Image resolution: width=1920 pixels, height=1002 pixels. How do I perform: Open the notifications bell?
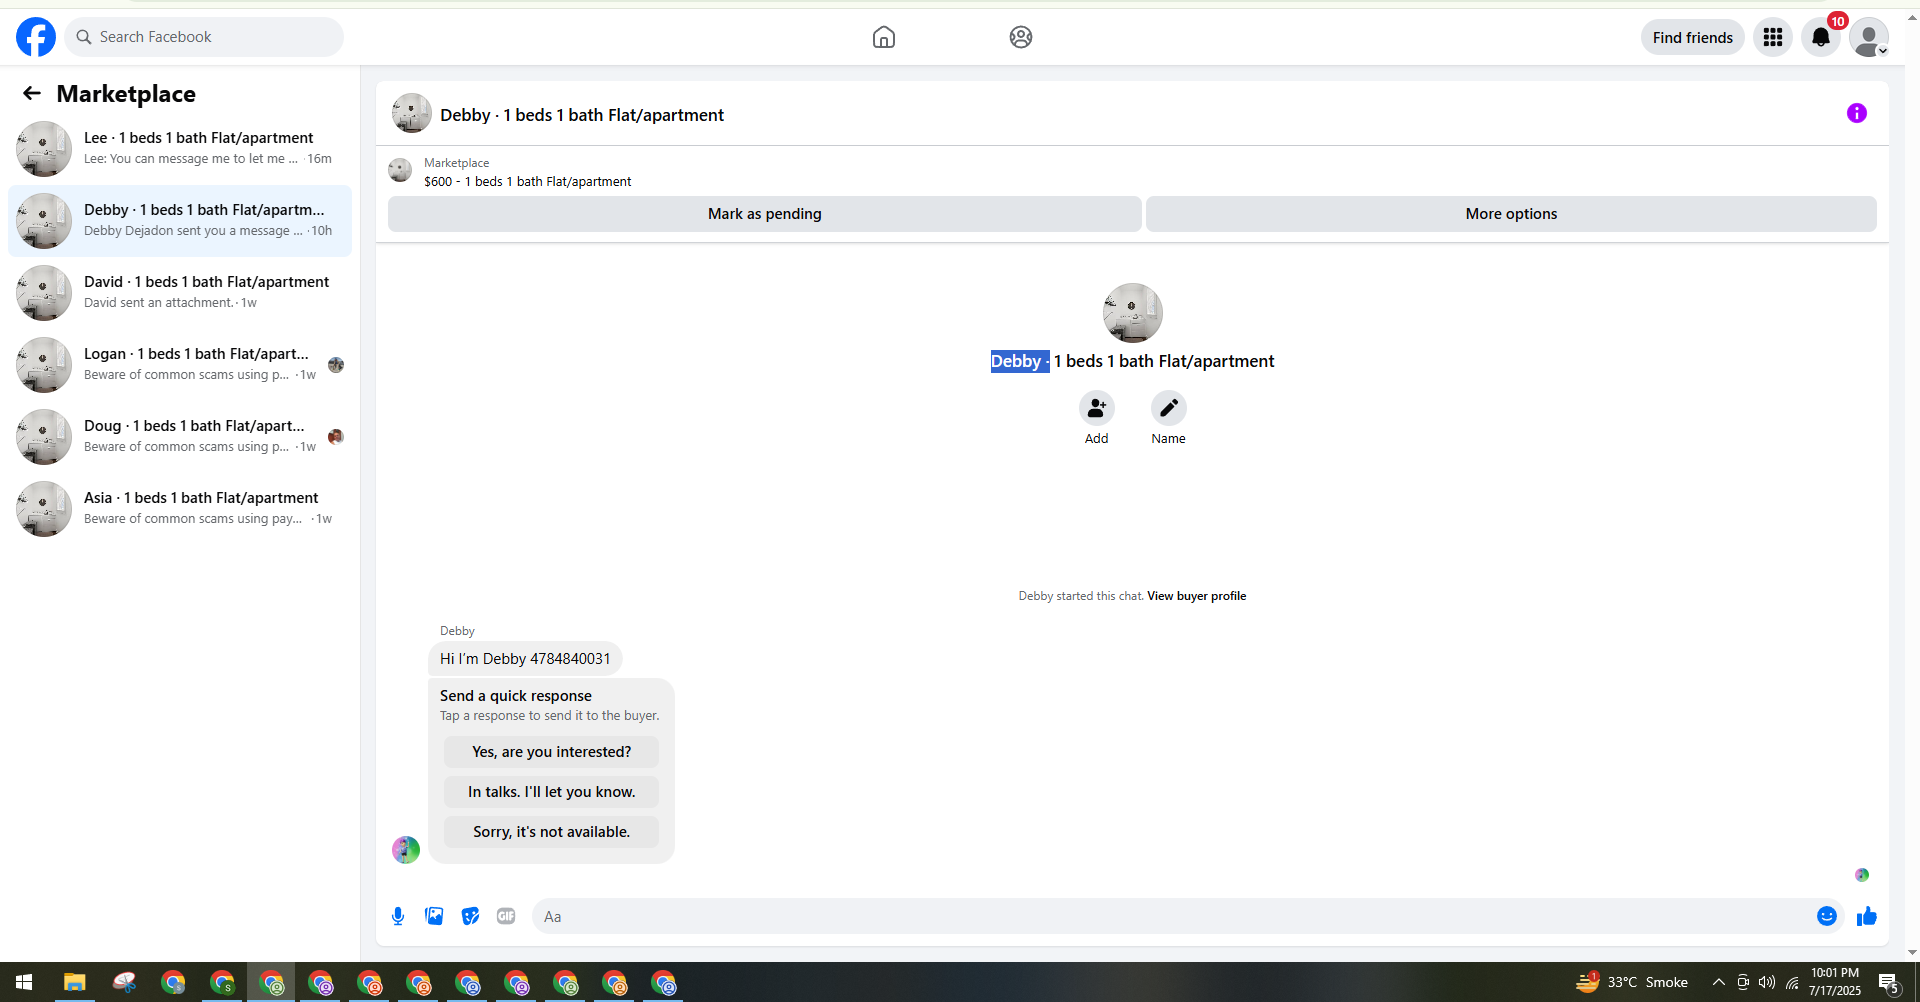click(x=1821, y=37)
